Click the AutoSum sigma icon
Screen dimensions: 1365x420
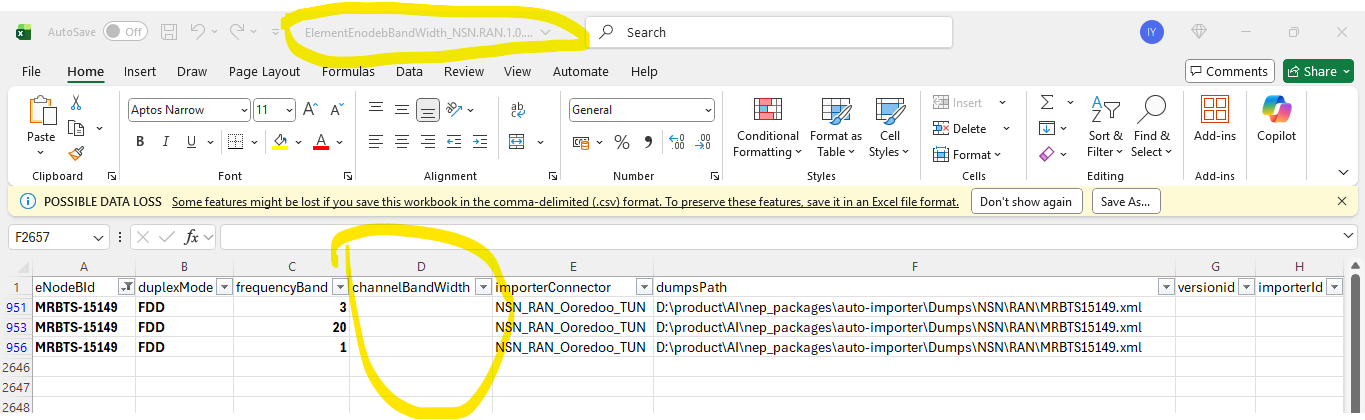(x=1046, y=103)
